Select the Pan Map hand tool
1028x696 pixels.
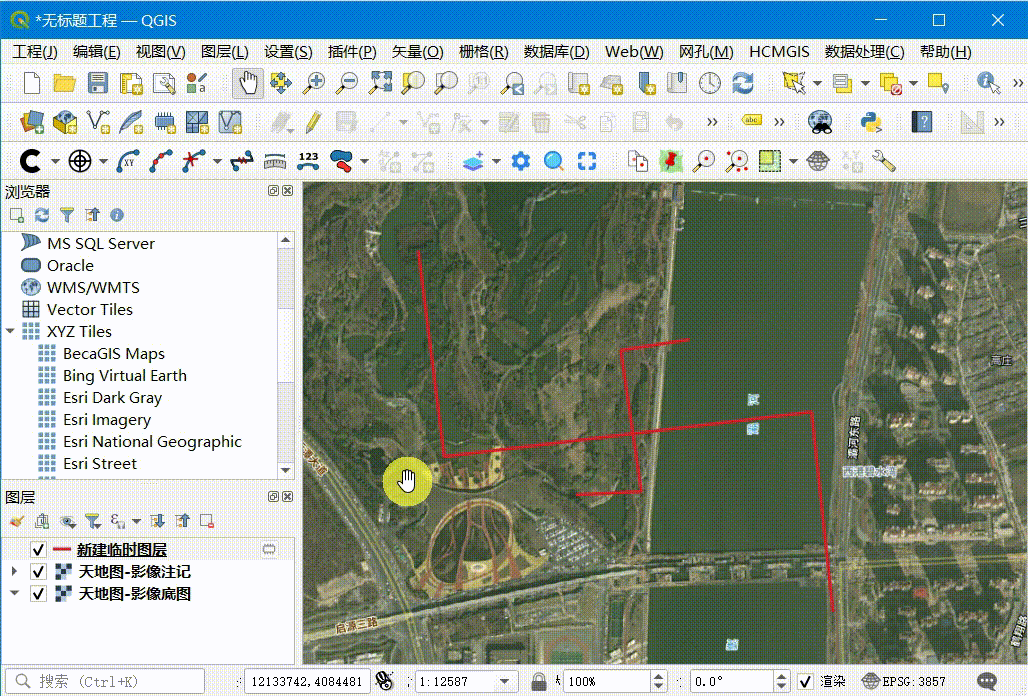248,83
